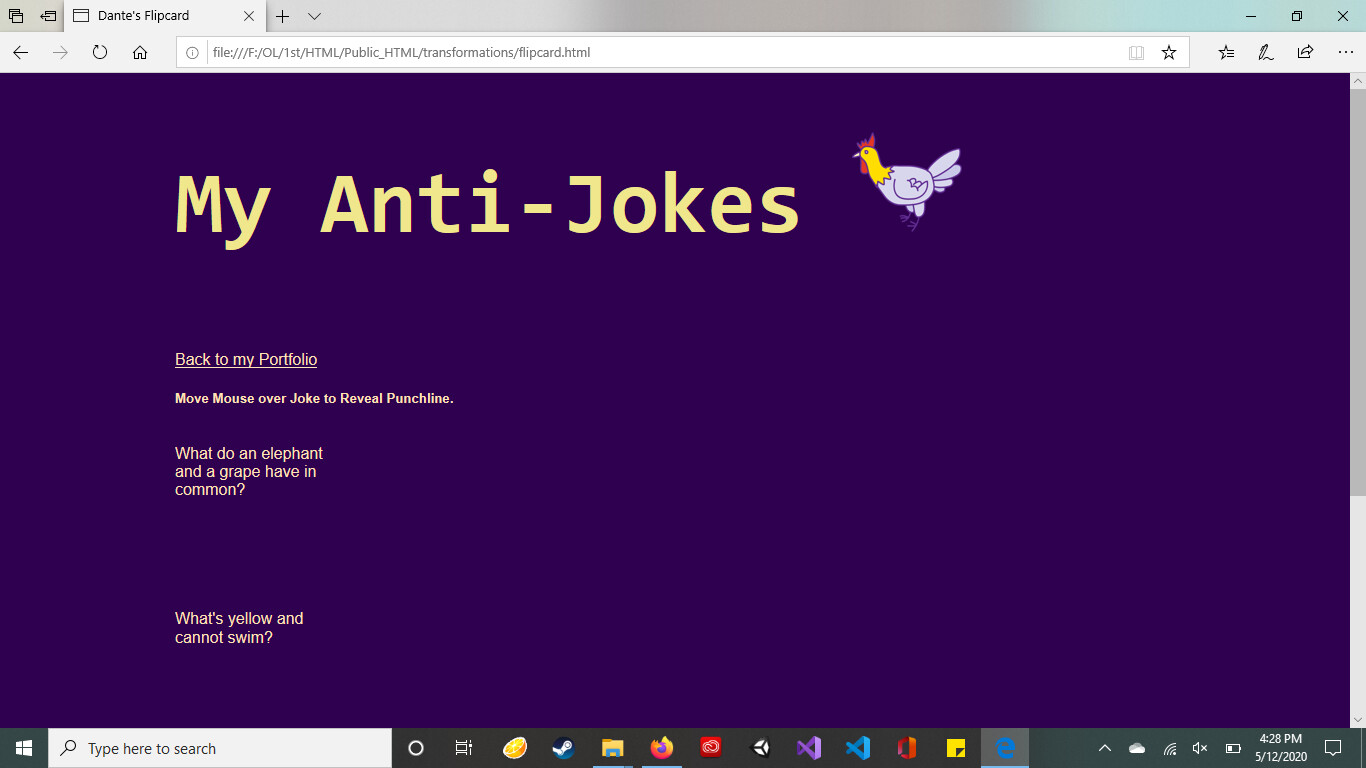Launch Unity from the taskbar
The width and height of the screenshot is (1366, 768).
759,747
